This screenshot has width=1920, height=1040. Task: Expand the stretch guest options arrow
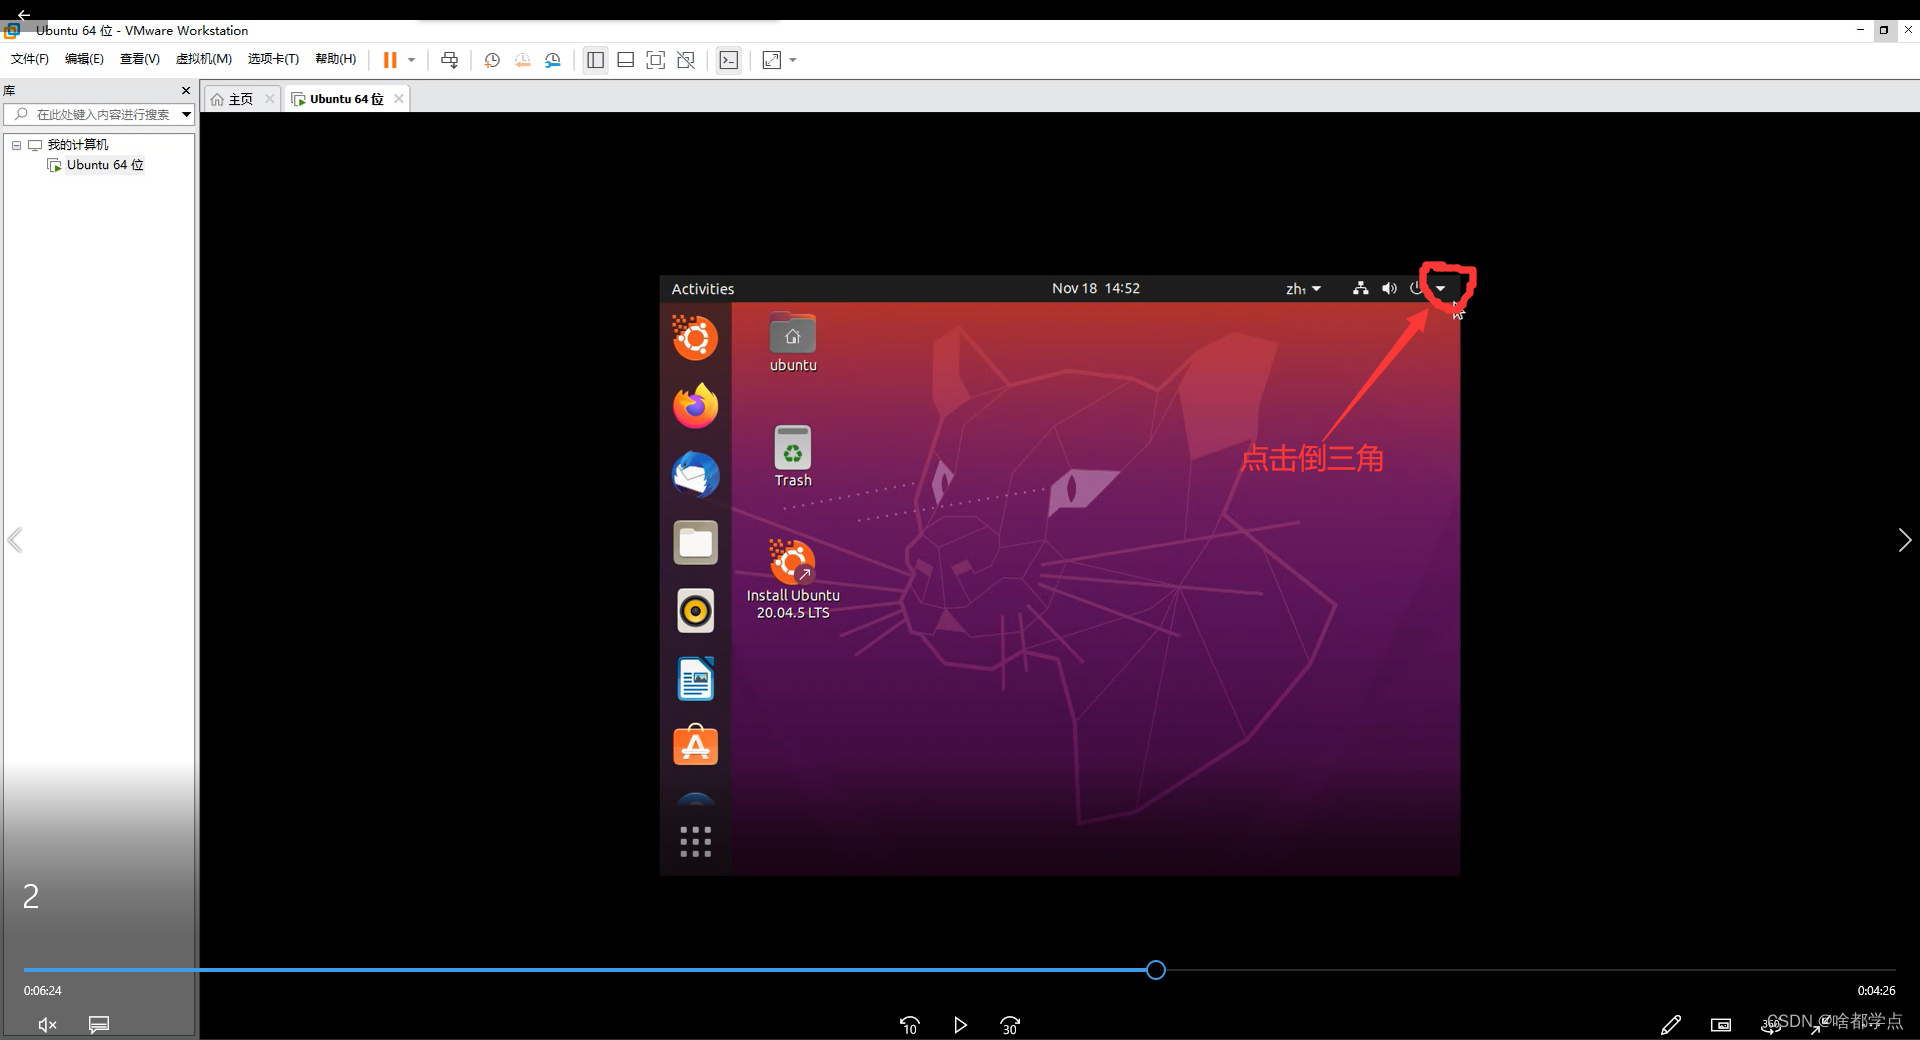pyautogui.click(x=793, y=60)
